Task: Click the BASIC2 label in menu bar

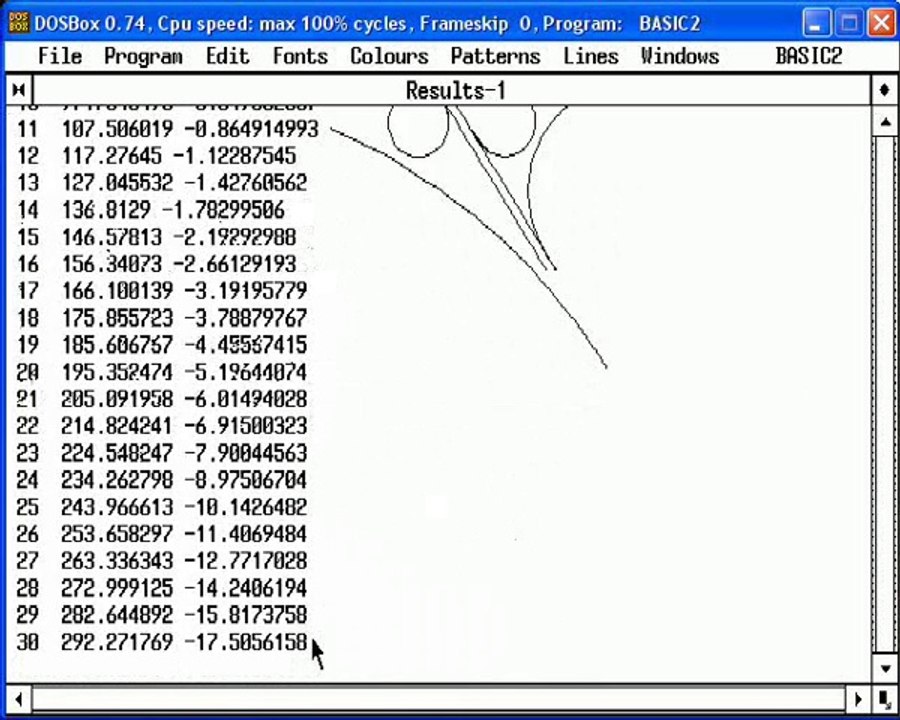Action: coord(809,56)
